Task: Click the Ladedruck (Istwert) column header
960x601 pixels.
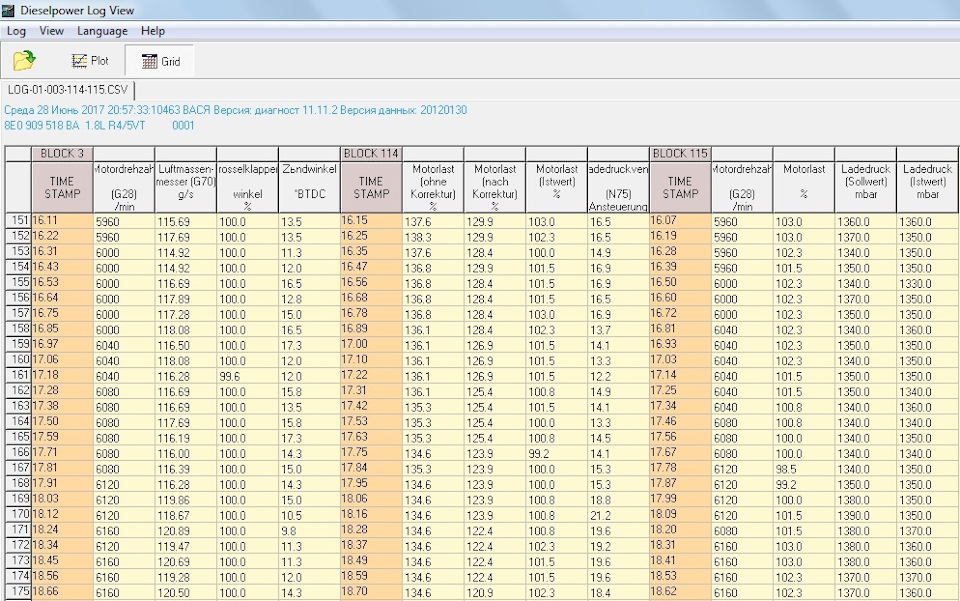Action: tap(927, 186)
